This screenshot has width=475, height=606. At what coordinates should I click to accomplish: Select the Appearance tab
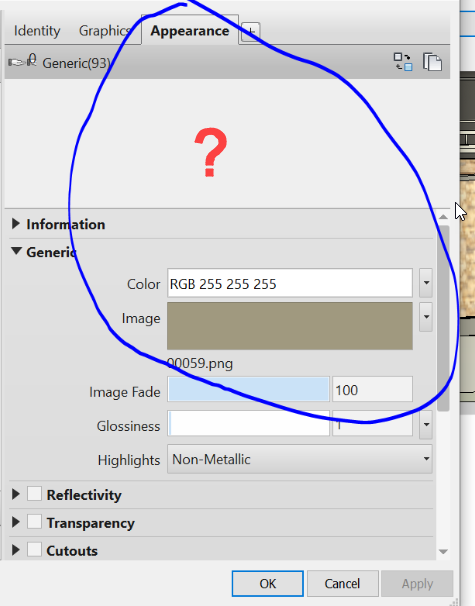tap(190, 31)
